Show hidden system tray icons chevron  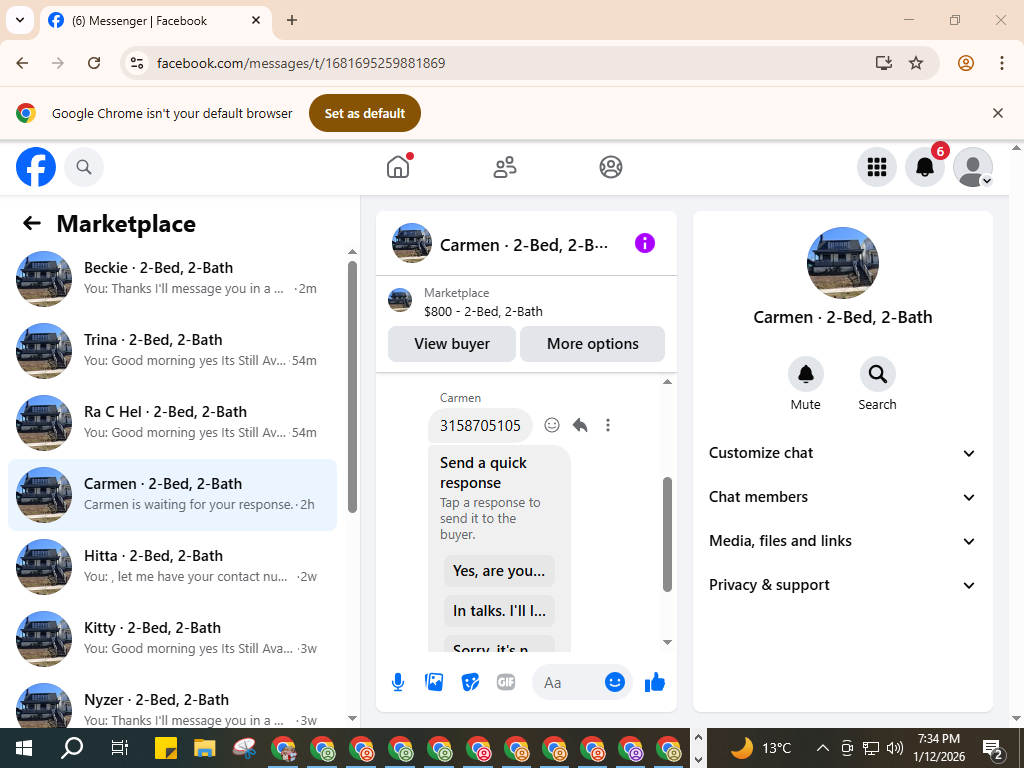click(x=822, y=748)
